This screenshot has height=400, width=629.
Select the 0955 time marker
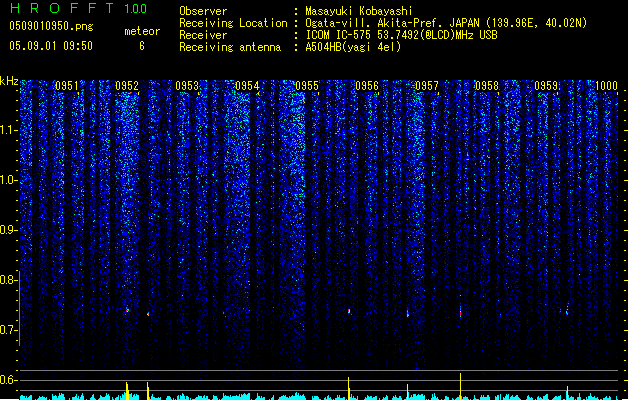307,86
